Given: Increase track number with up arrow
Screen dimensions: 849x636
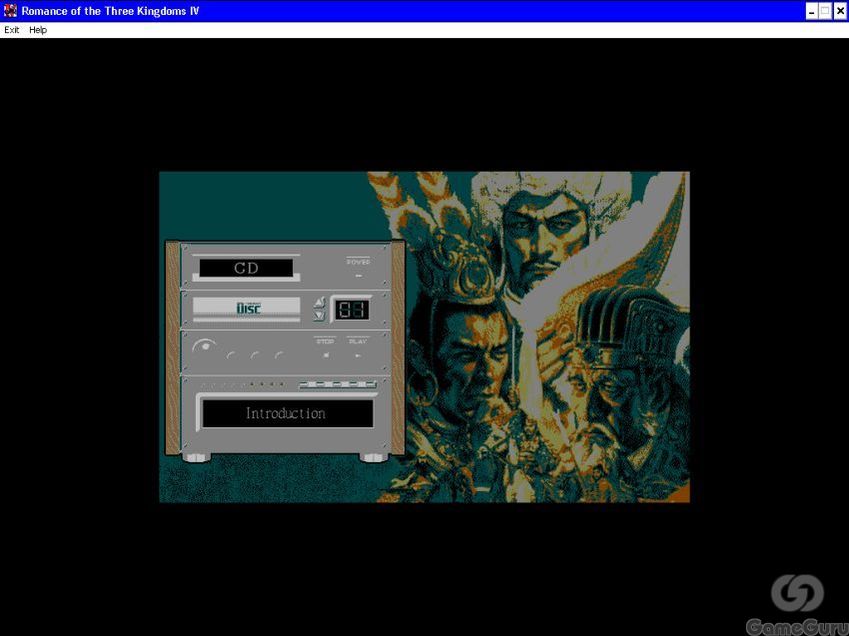Looking at the screenshot, I should point(319,303).
